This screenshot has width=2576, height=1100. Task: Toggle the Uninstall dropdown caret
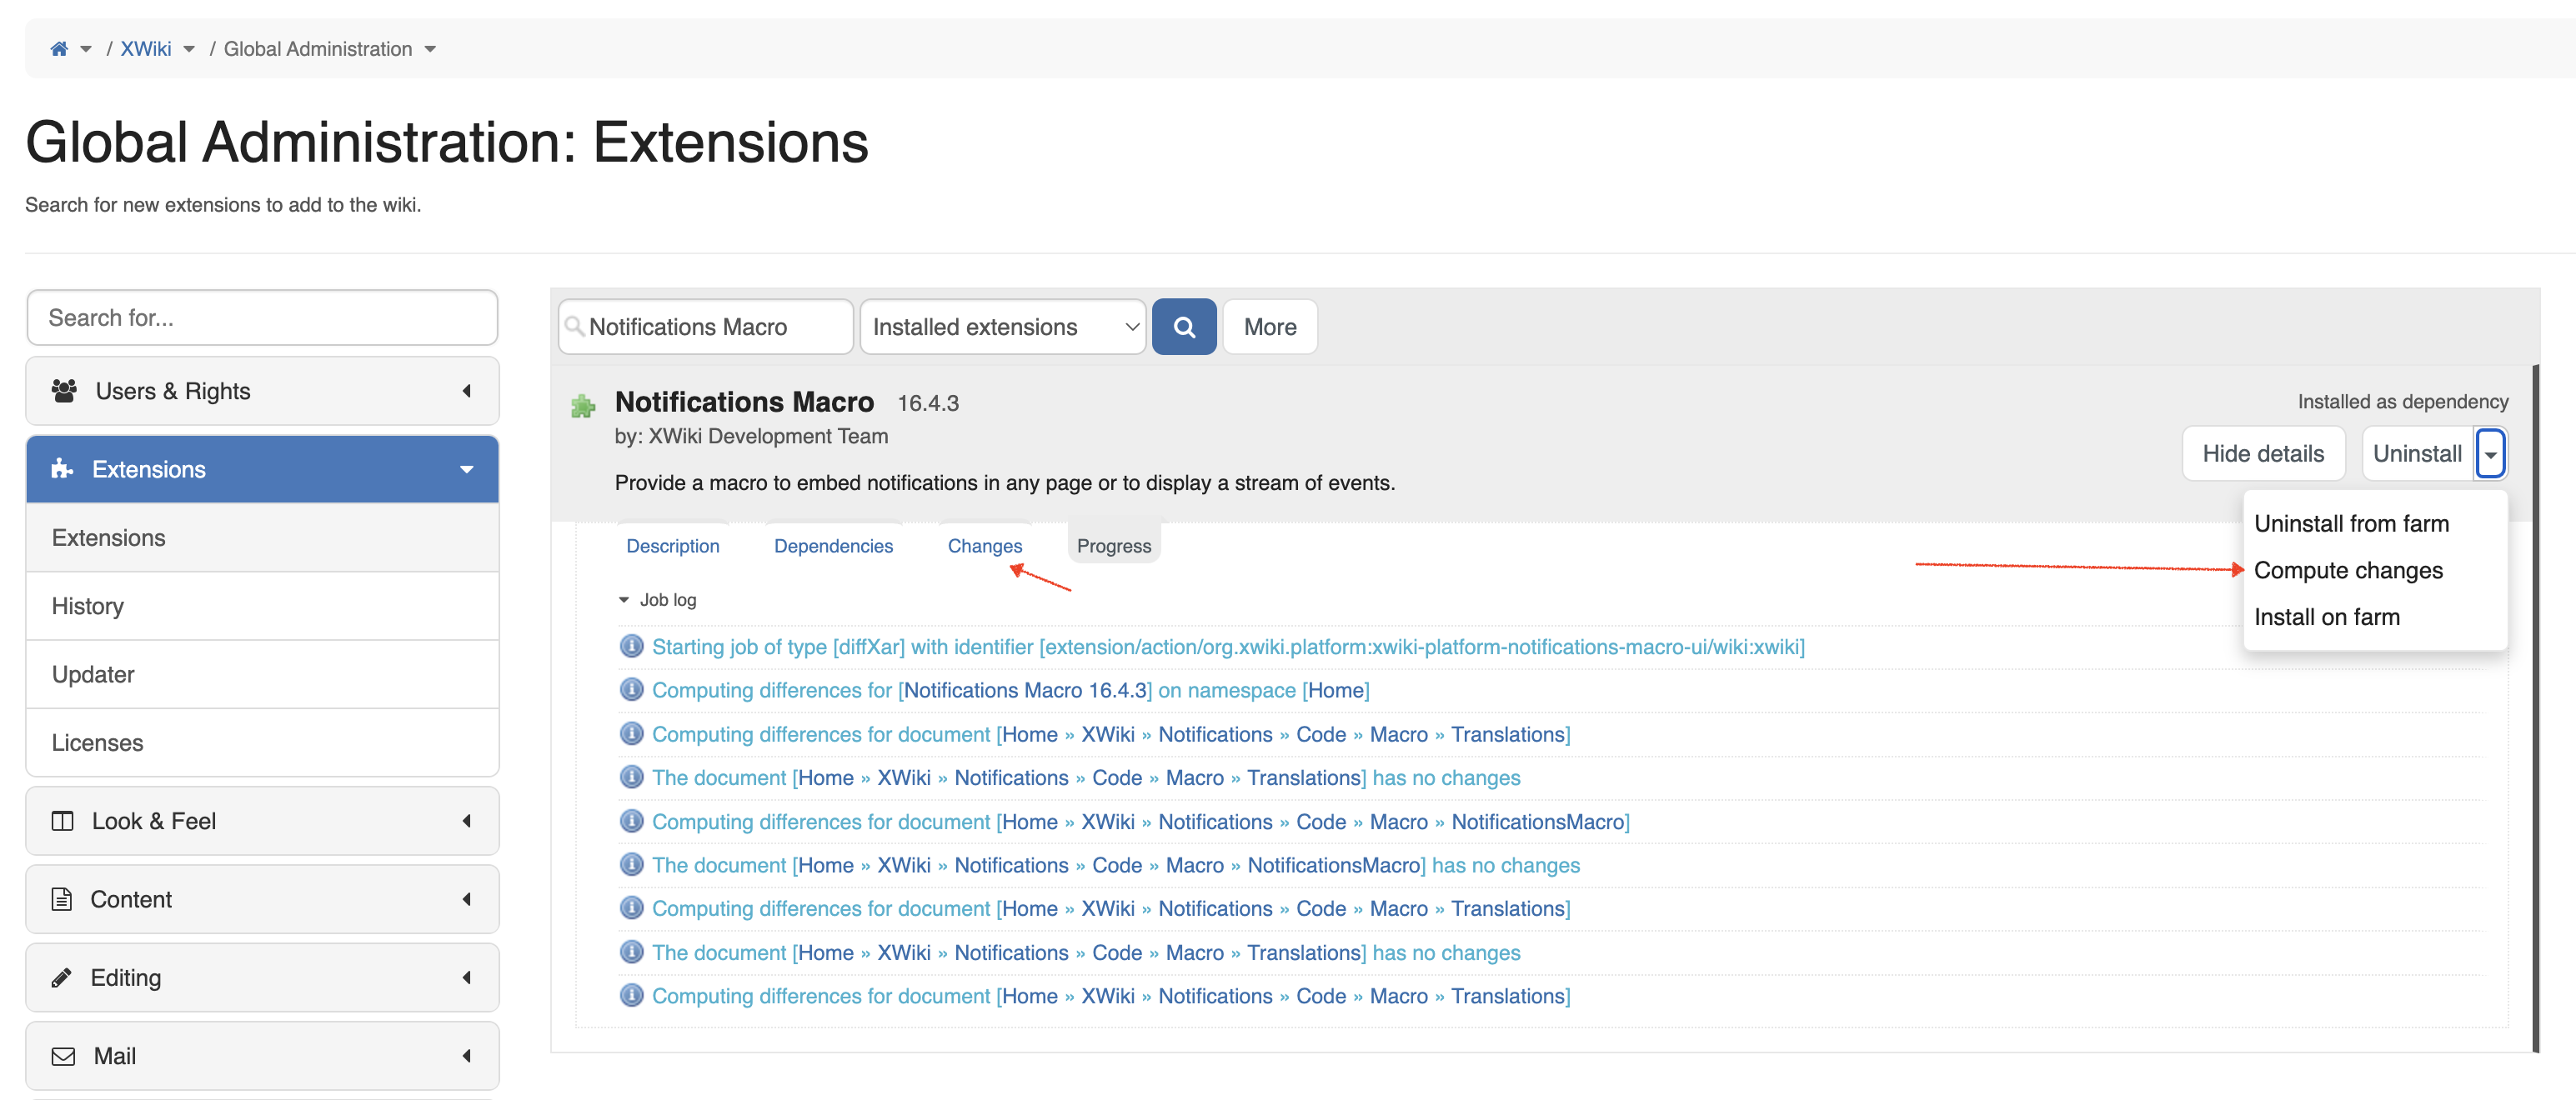click(x=2490, y=454)
